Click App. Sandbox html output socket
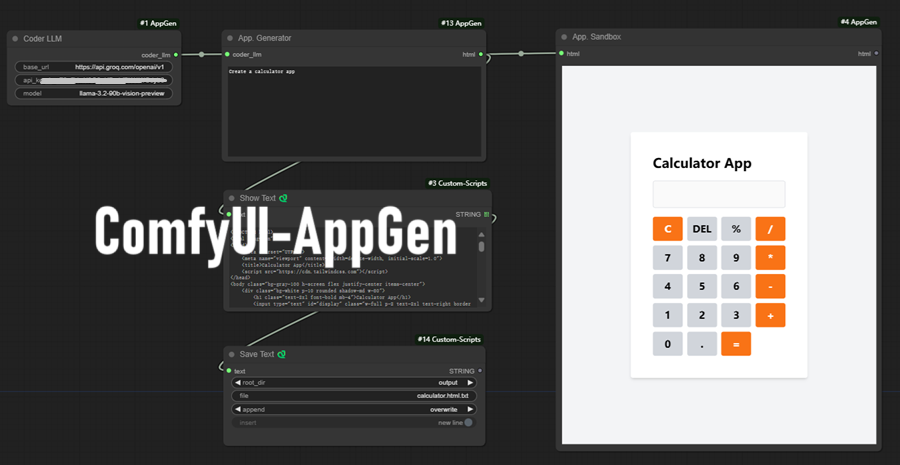This screenshot has height=465, width=900. 876,53
